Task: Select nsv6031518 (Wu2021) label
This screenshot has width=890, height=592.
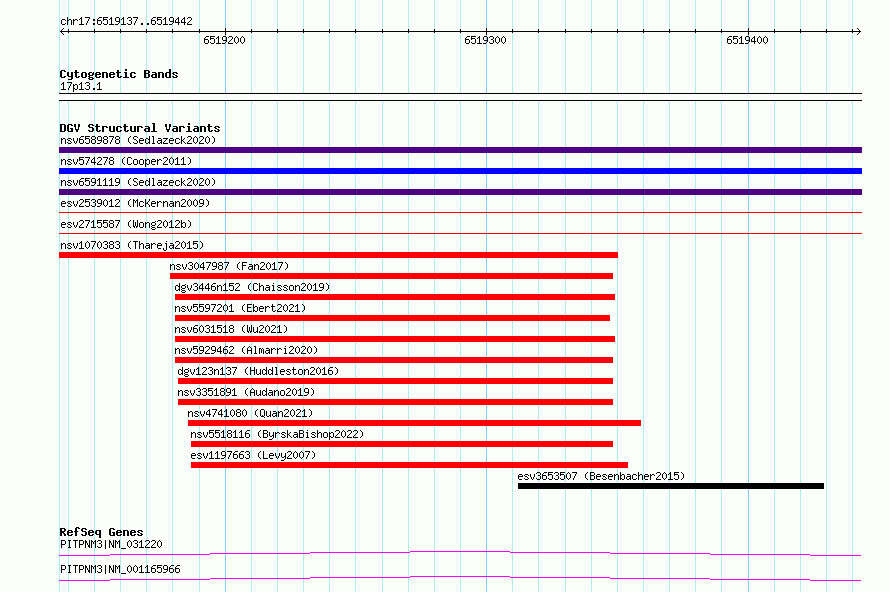Action: pos(231,329)
